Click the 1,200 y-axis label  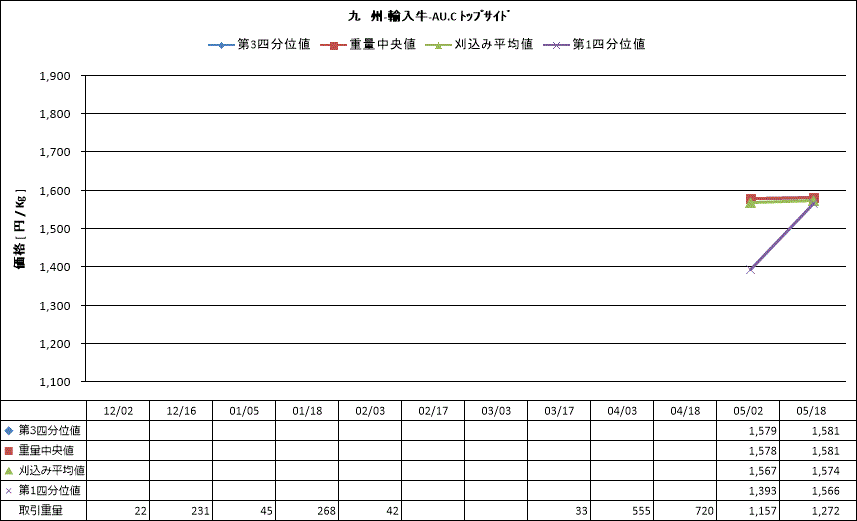55,344
